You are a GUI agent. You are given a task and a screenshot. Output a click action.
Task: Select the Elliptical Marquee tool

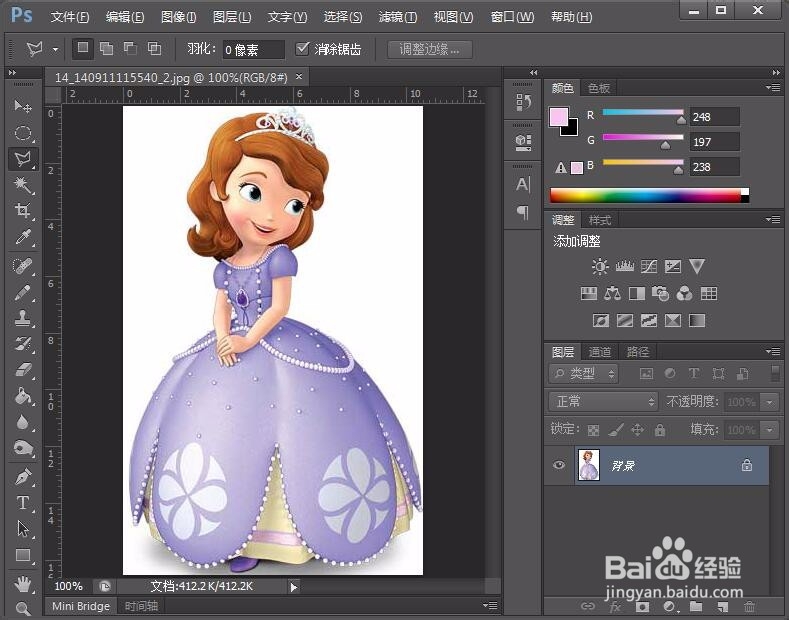point(23,133)
